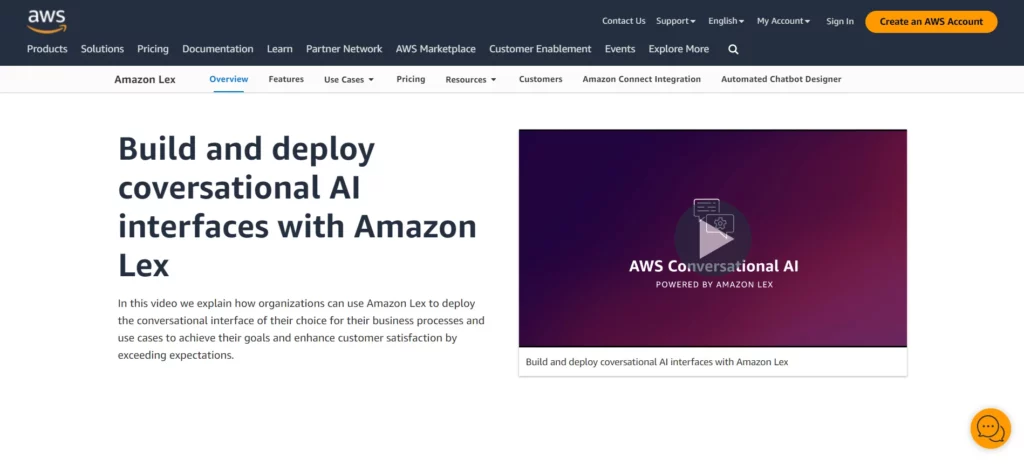Expand the Support dropdown
Viewport: 1024px width, 465px height.
[x=675, y=21]
